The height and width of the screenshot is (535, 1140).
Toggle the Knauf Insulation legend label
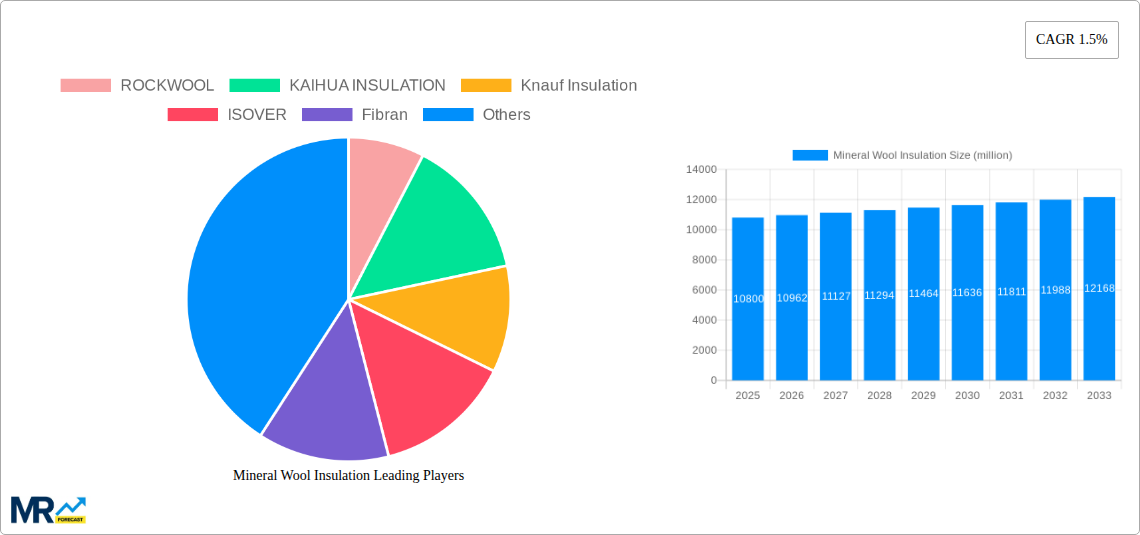click(579, 85)
